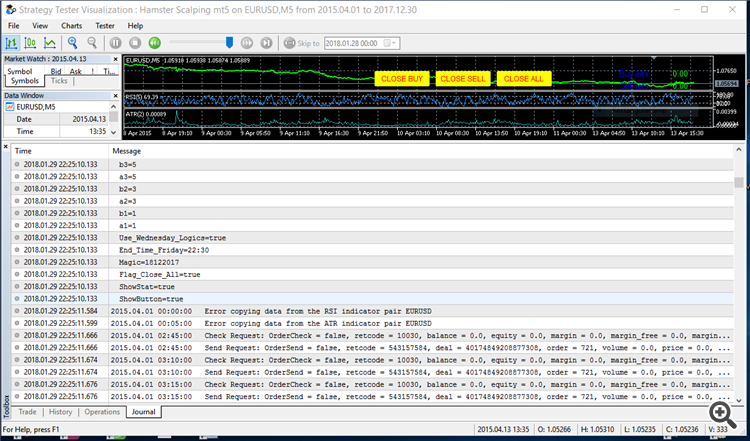Image resolution: width=750 pixels, height=441 pixels.
Task: Open the Operations tab in Toolbox
Action: tap(102, 412)
